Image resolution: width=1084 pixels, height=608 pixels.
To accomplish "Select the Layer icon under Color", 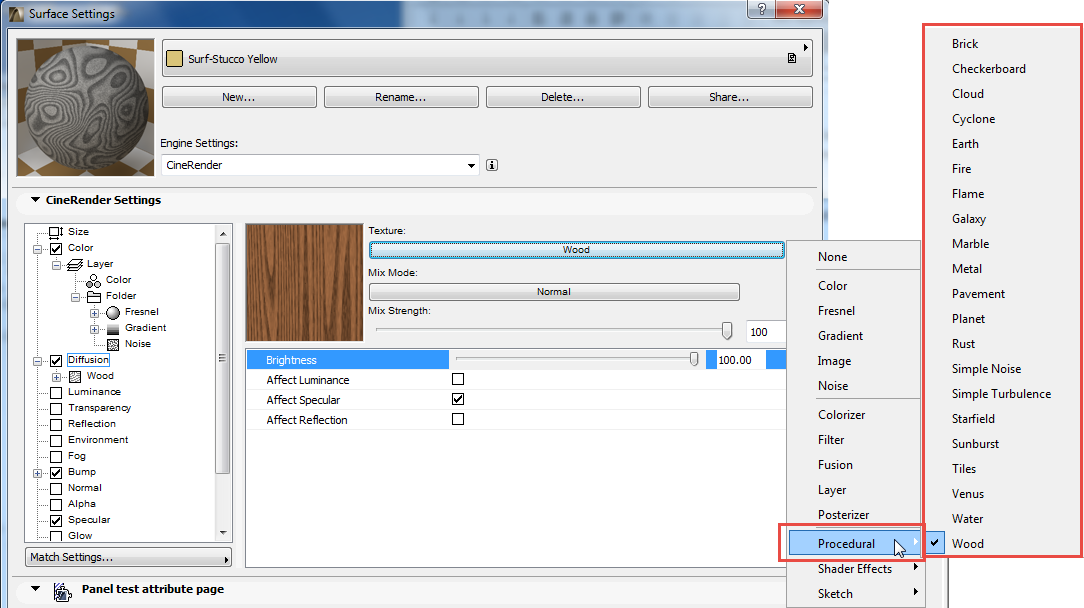I will [75, 264].
